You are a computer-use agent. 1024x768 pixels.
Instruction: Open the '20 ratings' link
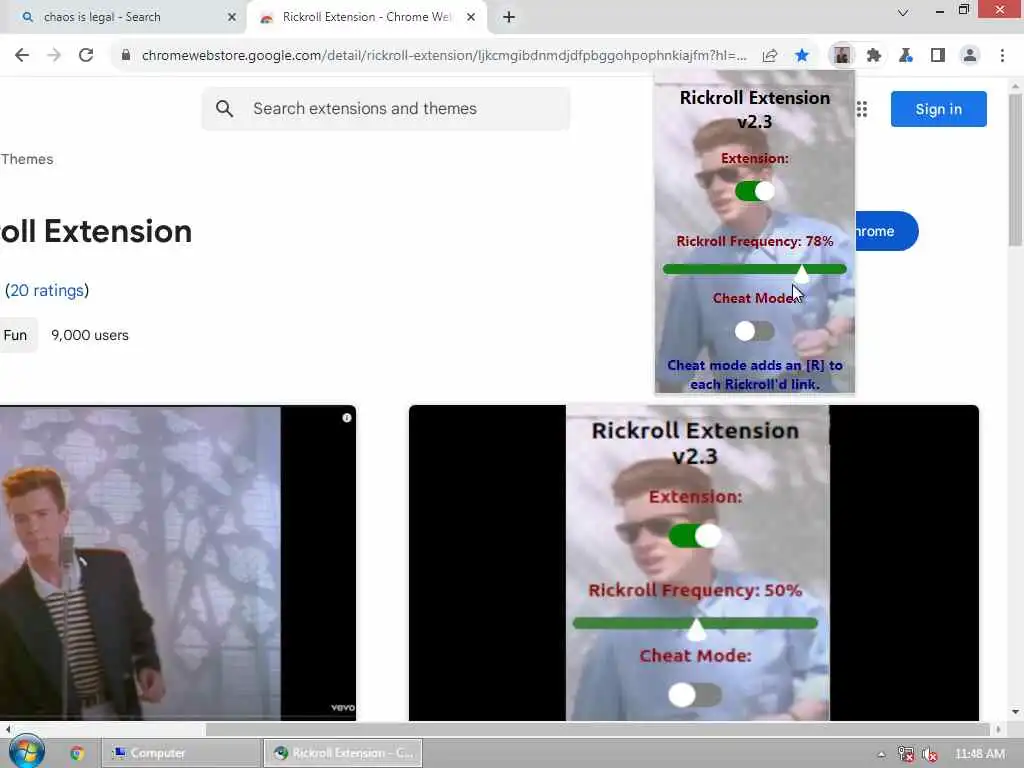tap(46, 291)
